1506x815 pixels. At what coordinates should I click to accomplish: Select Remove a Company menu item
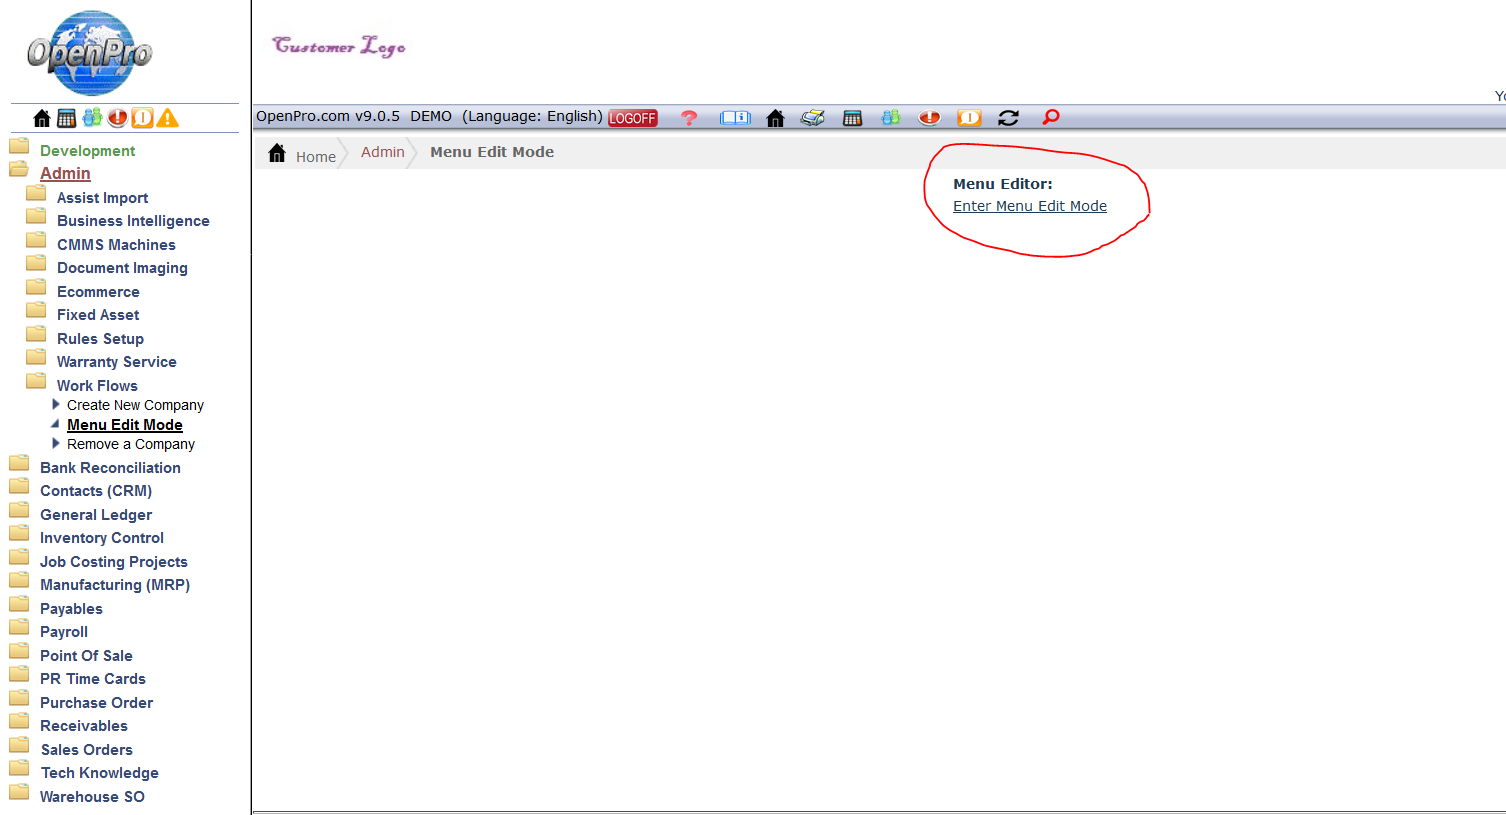(x=130, y=444)
